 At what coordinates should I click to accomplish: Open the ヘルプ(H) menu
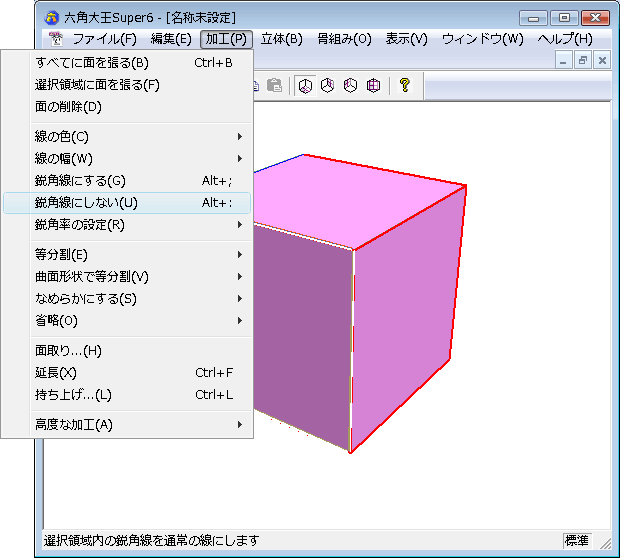(565, 39)
